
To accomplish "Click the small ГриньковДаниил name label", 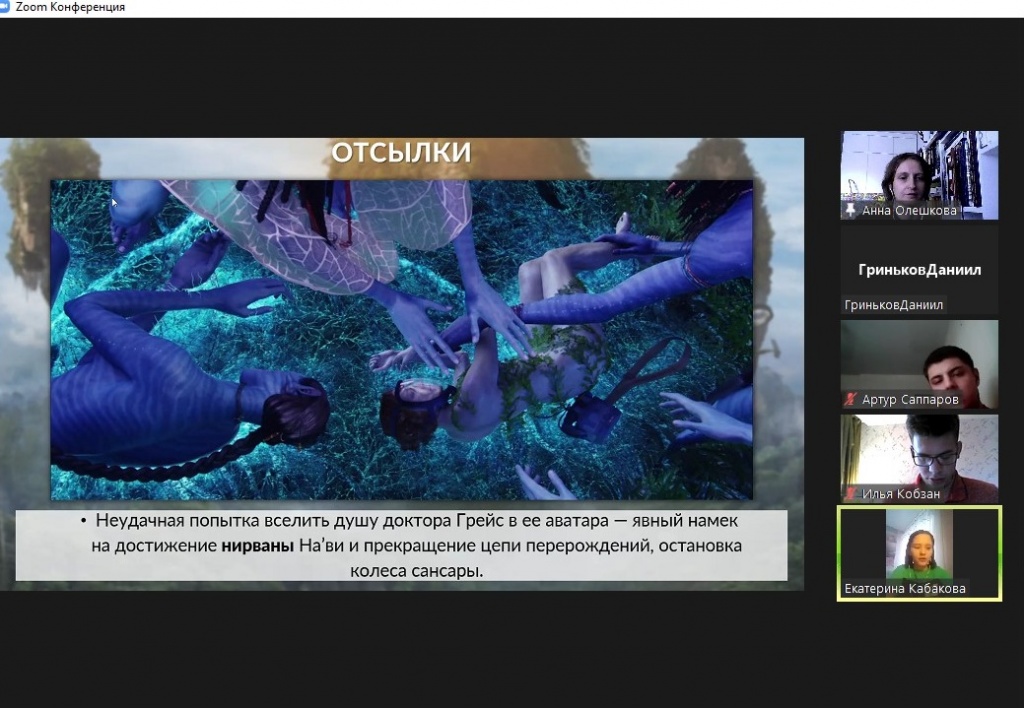I will [894, 305].
